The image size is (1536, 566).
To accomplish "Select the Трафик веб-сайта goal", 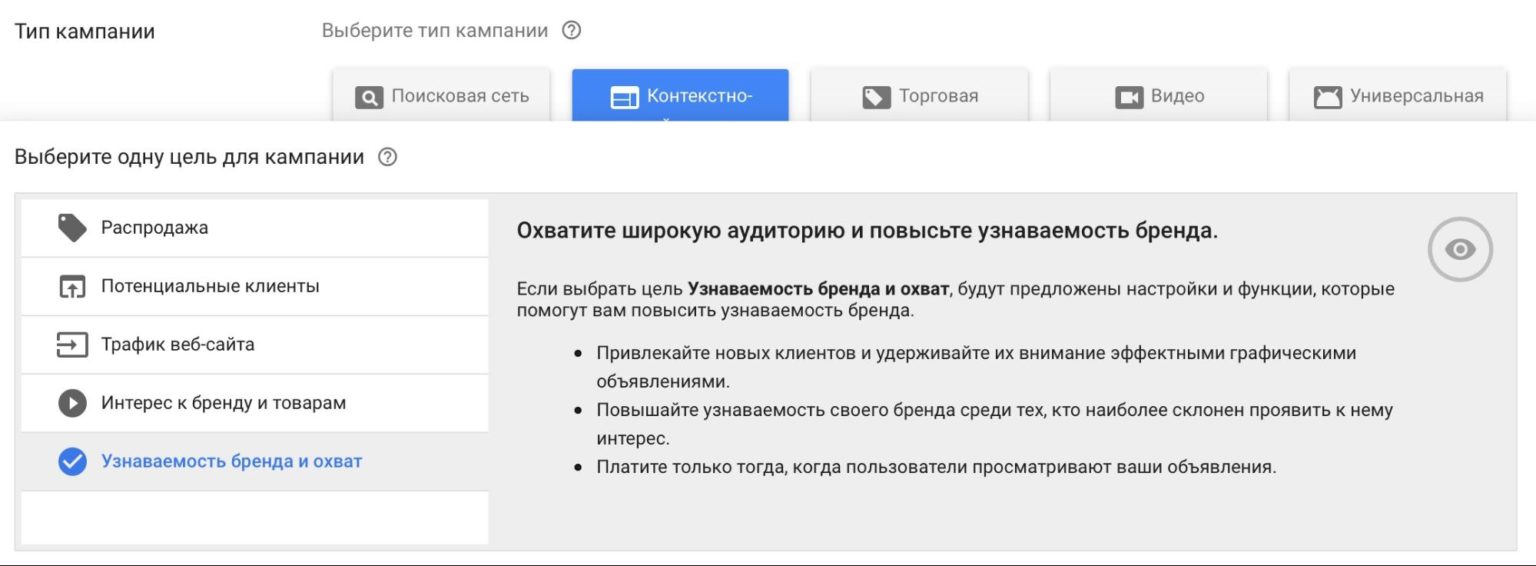I will [x=255, y=345].
